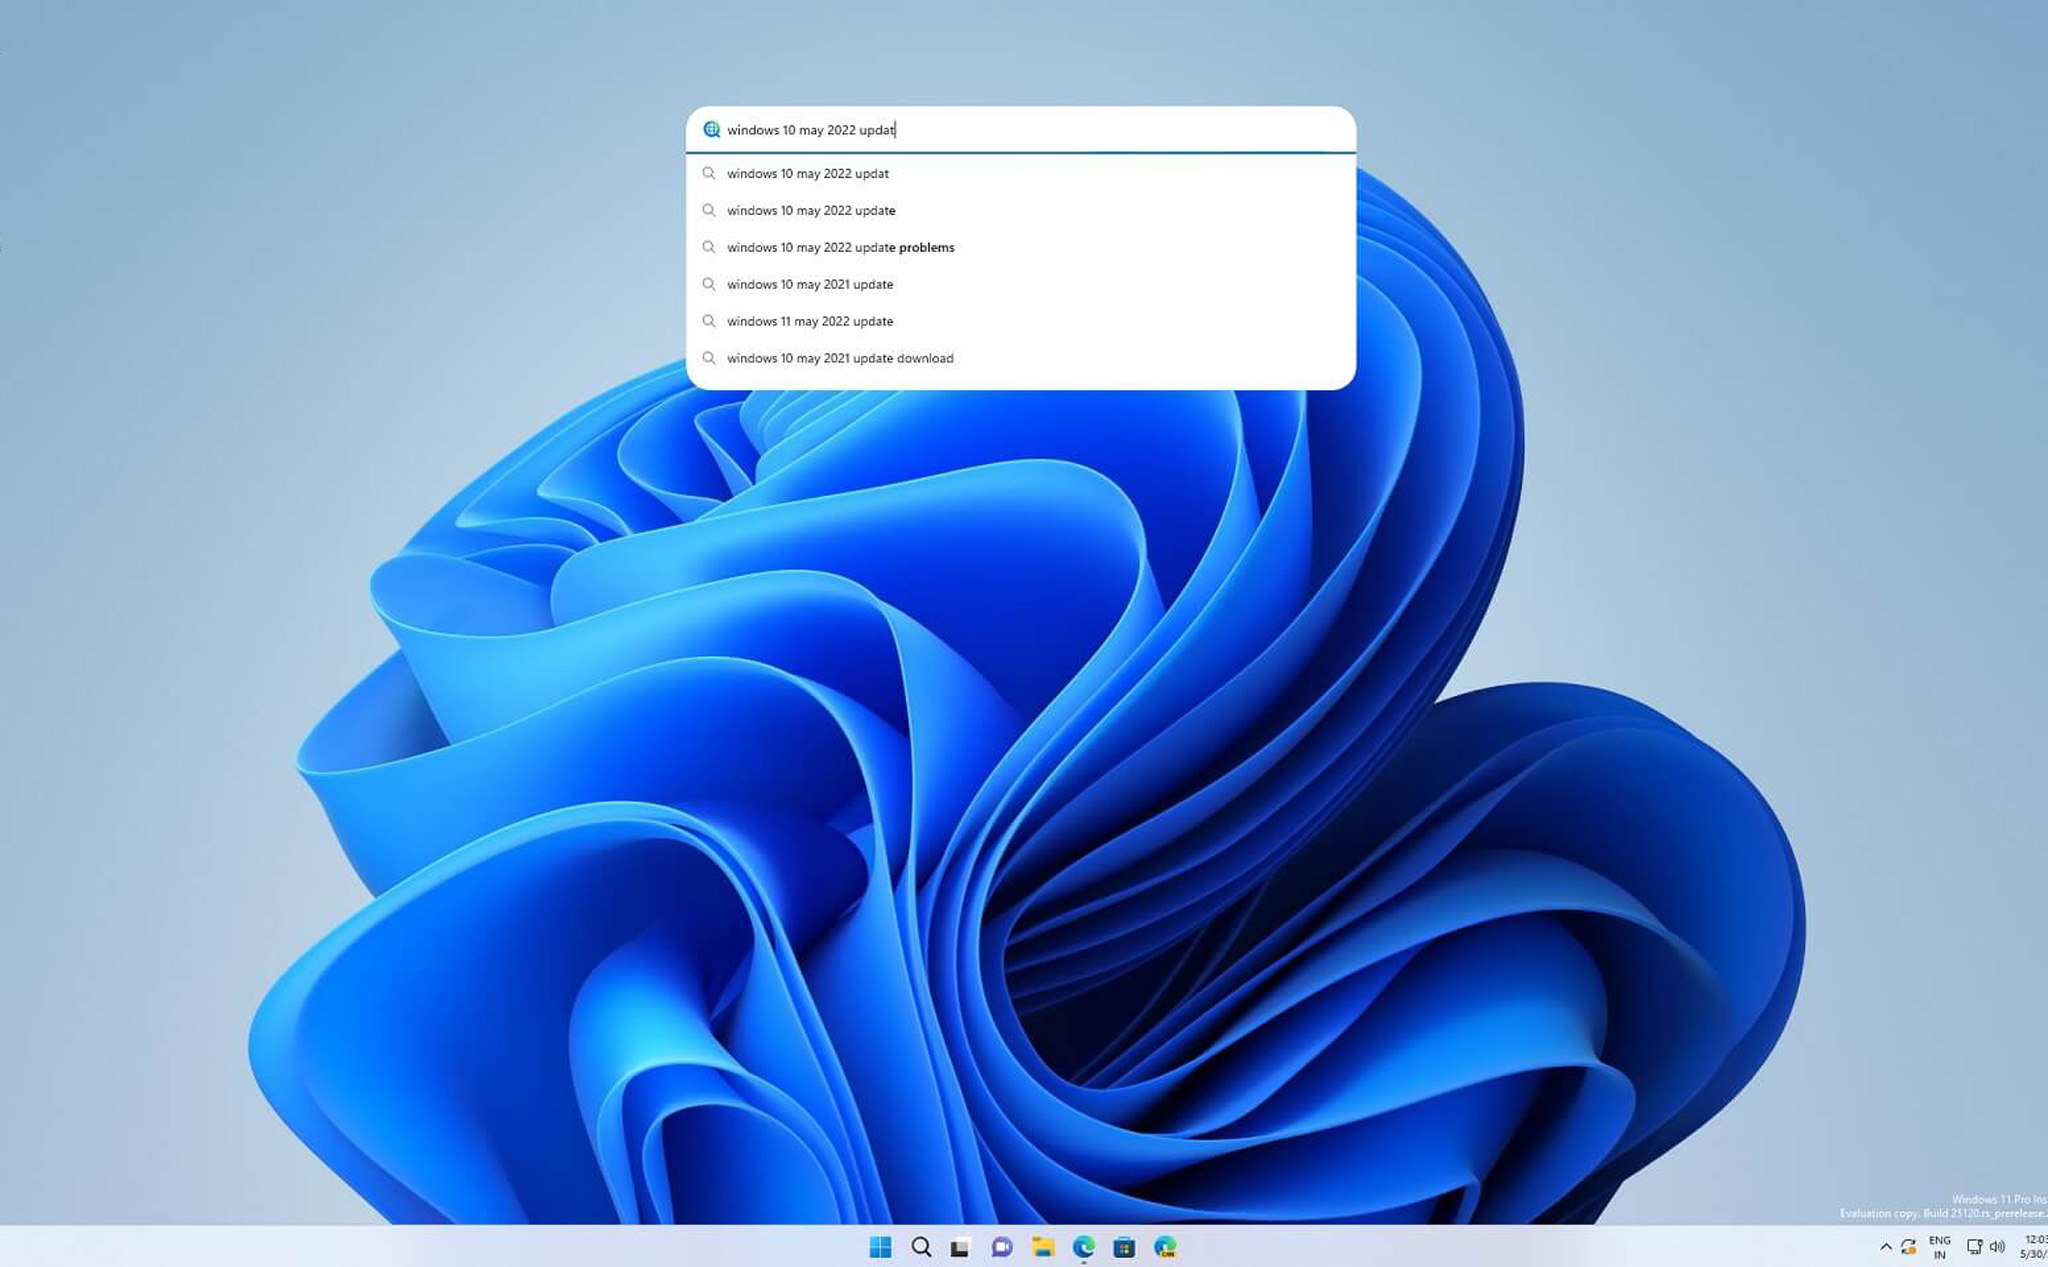Screen dimensions: 2048x1267
Task: Open the clock and date flyout
Action: 2034,1246
